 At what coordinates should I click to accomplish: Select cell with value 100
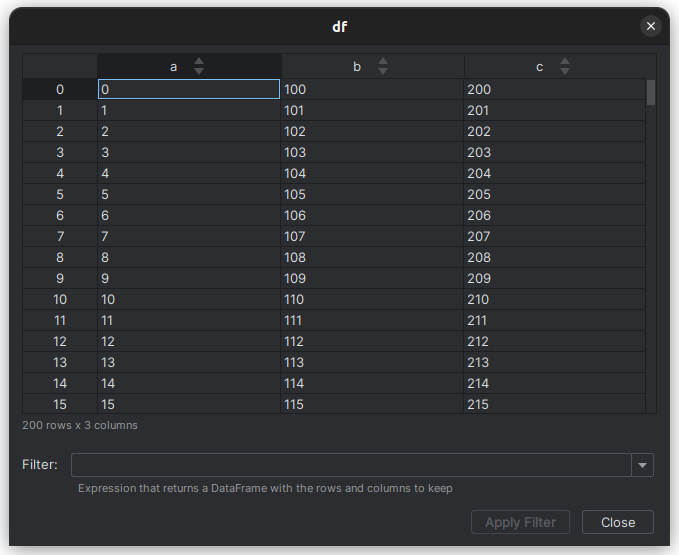(x=372, y=89)
